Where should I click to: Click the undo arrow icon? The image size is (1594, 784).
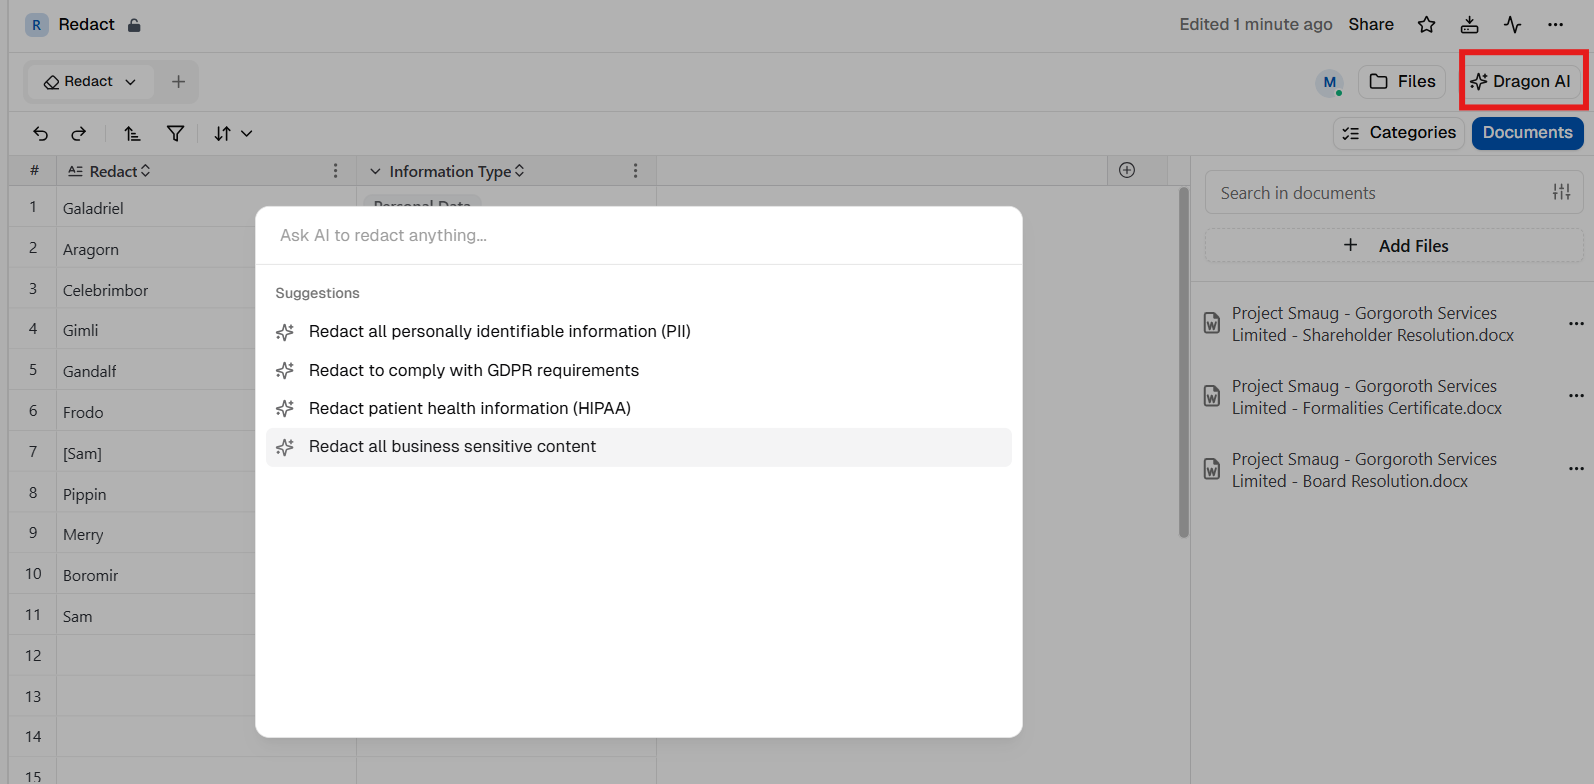(x=40, y=133)
